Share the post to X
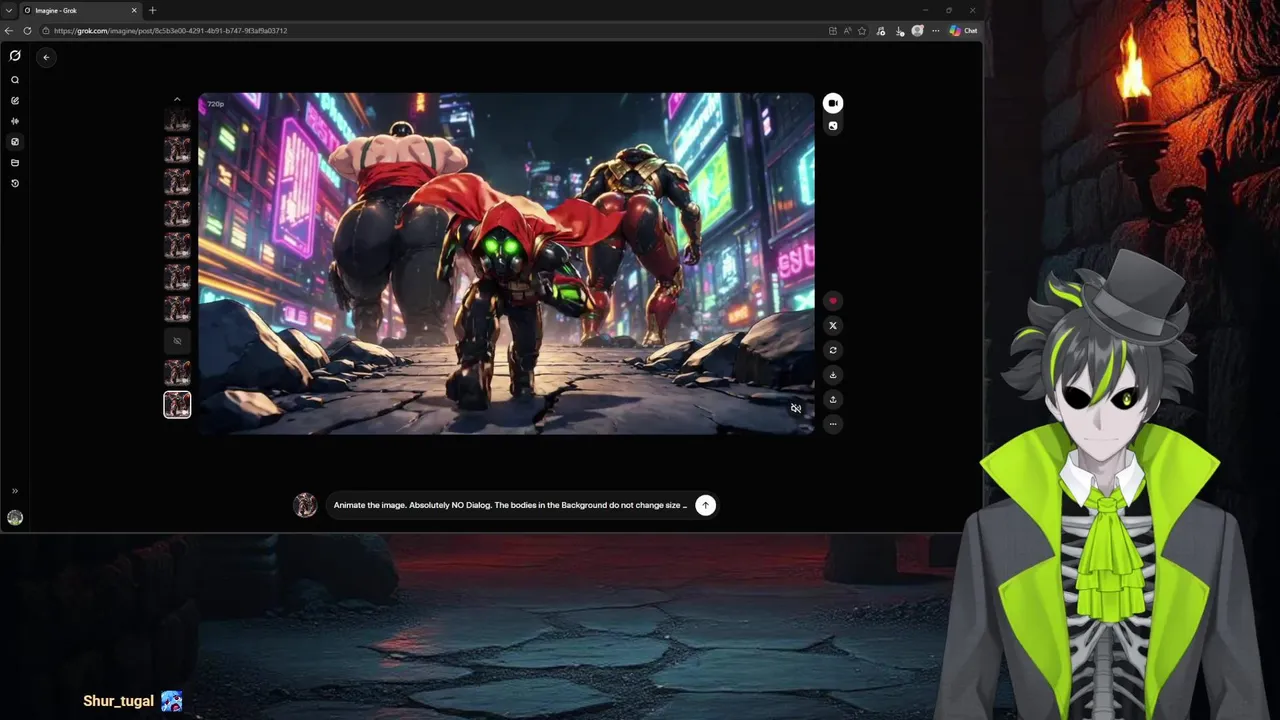The height and width of the screenshot is (720, 1280). (833, 326)
